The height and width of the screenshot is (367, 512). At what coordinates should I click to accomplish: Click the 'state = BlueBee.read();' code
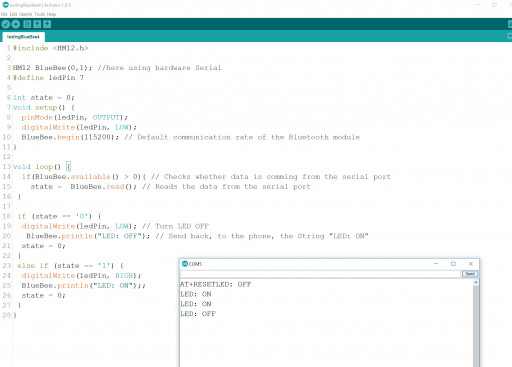84,187
